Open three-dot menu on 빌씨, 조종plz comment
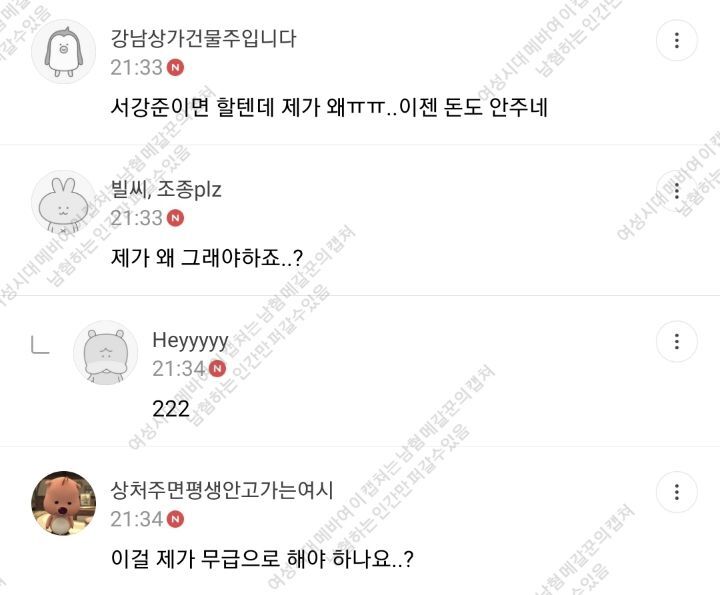This screenshot has width=720, height=595. pos(676,191)
